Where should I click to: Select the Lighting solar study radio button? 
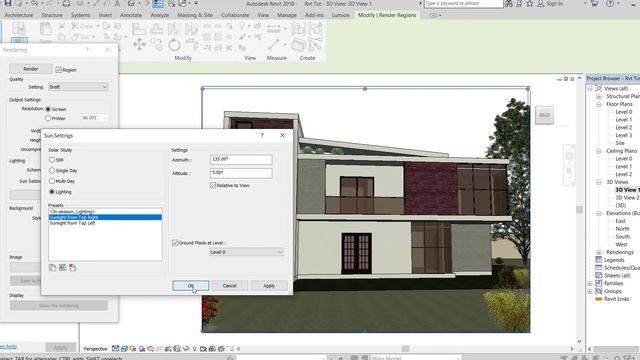point(52,192)
